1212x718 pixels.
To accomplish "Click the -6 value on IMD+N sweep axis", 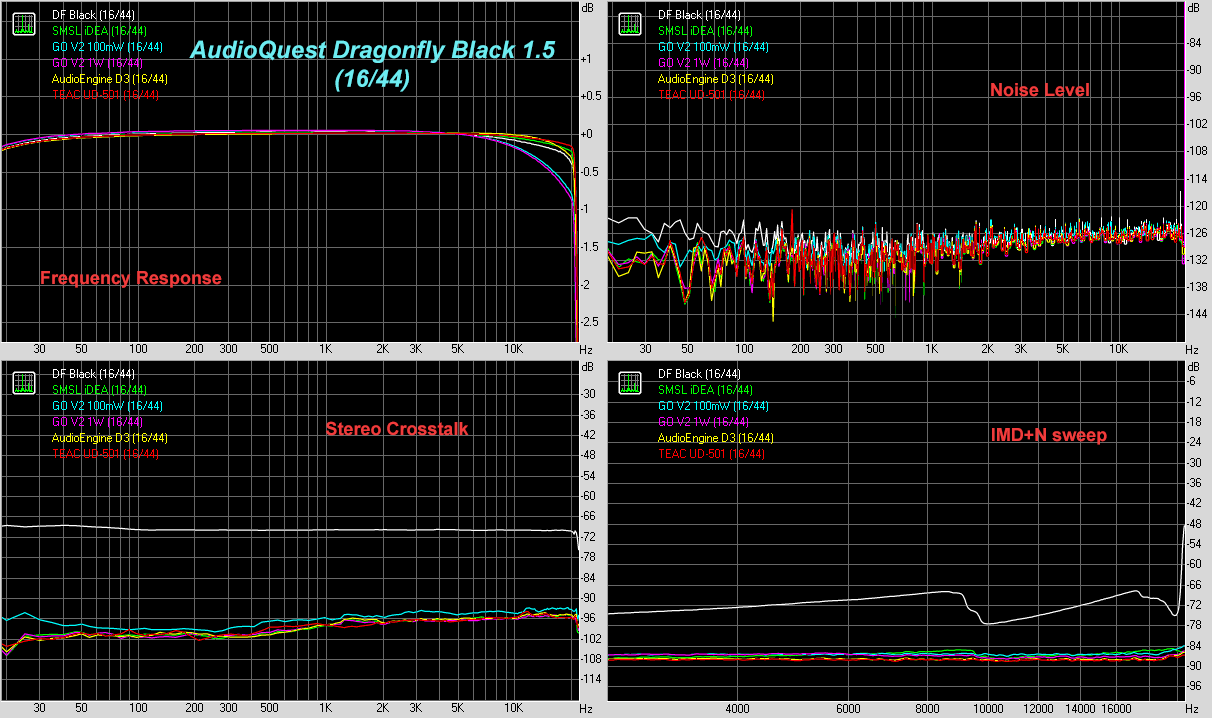I will 1192,381.
